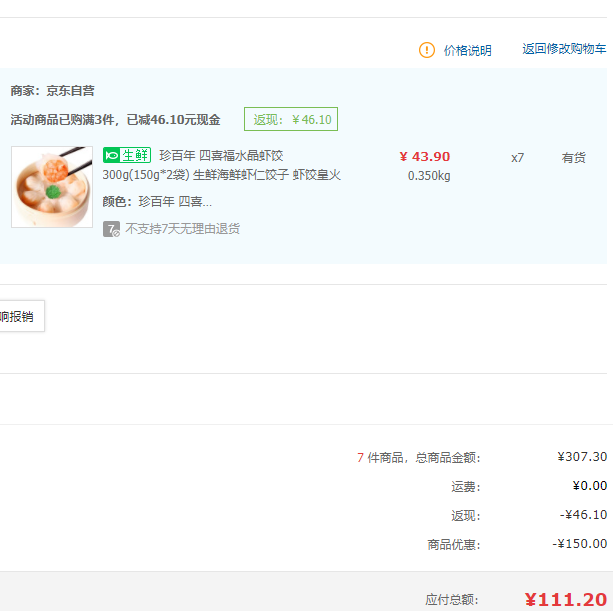Click the orange price info exclamation icon
The width and height of the screenshot is (613, 611).
(x=427, y=50)
